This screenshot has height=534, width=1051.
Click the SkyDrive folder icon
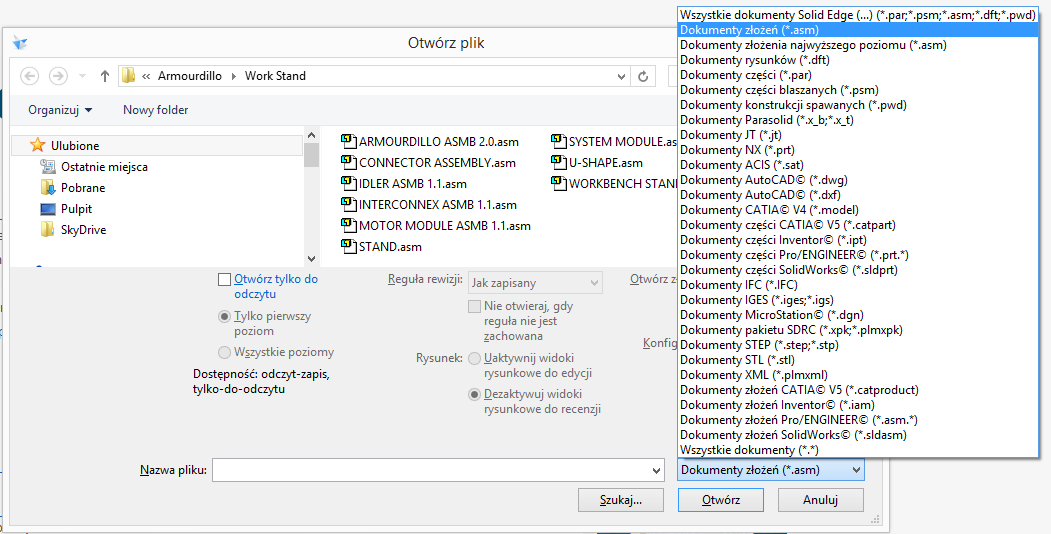[x=48, y=229]
